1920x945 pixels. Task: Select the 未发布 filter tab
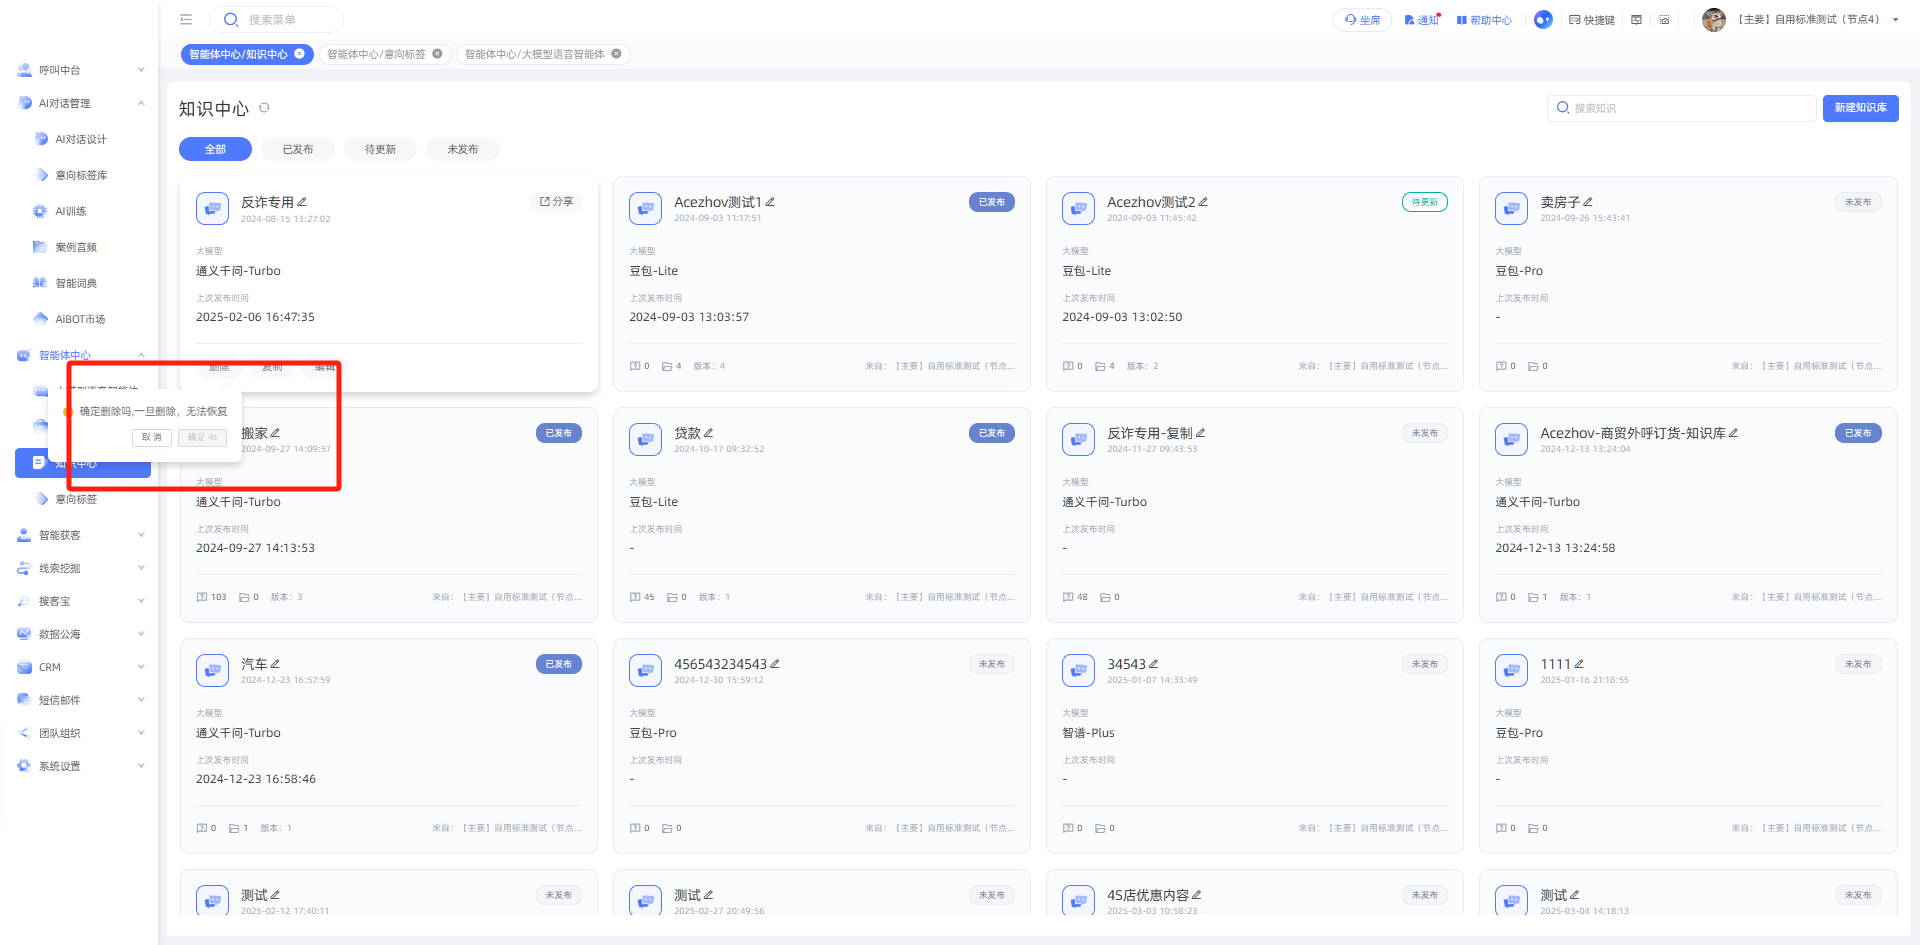pyautogui.click(x=462, y=149)
